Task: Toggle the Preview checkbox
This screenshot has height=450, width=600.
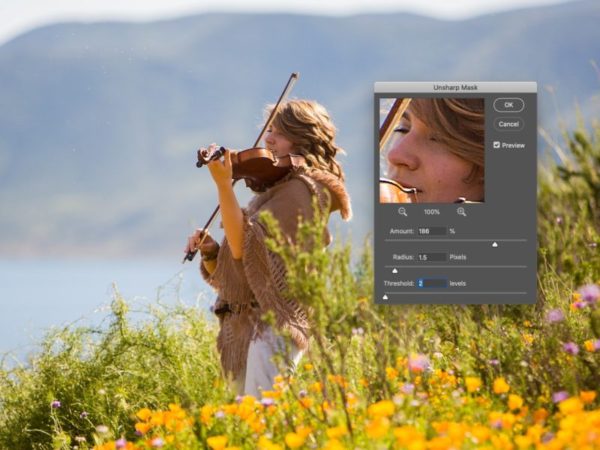Action: [x=497, y=145]
